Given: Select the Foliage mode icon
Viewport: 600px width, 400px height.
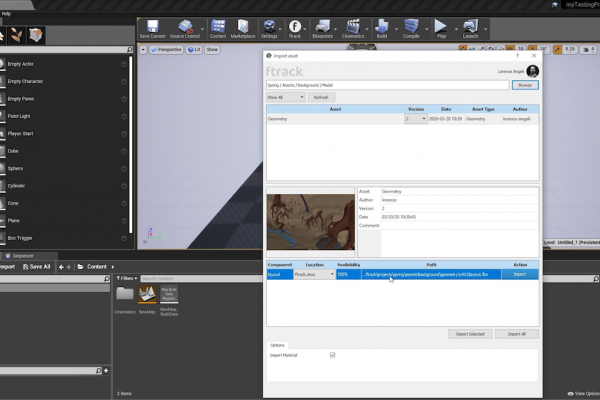Looking at the screenshot, I should 16,35.
